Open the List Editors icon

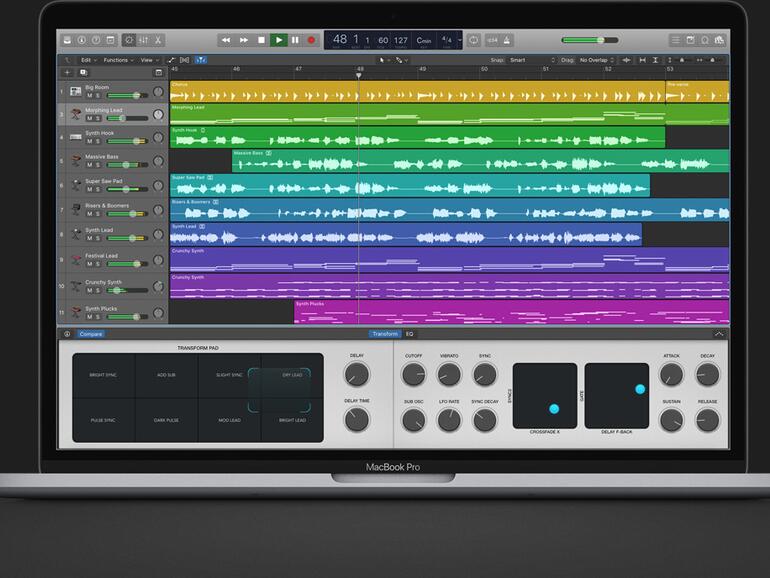coord(676,40)
